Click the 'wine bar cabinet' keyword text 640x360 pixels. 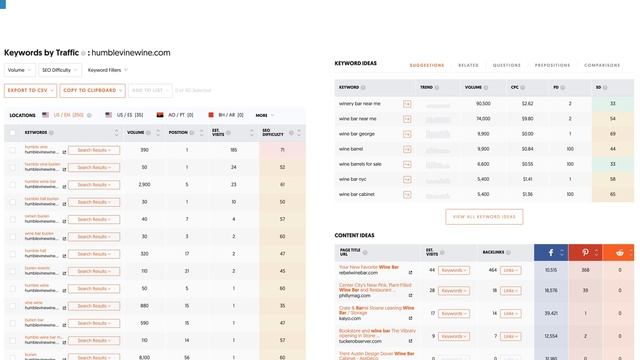click(x=357, y=194)
